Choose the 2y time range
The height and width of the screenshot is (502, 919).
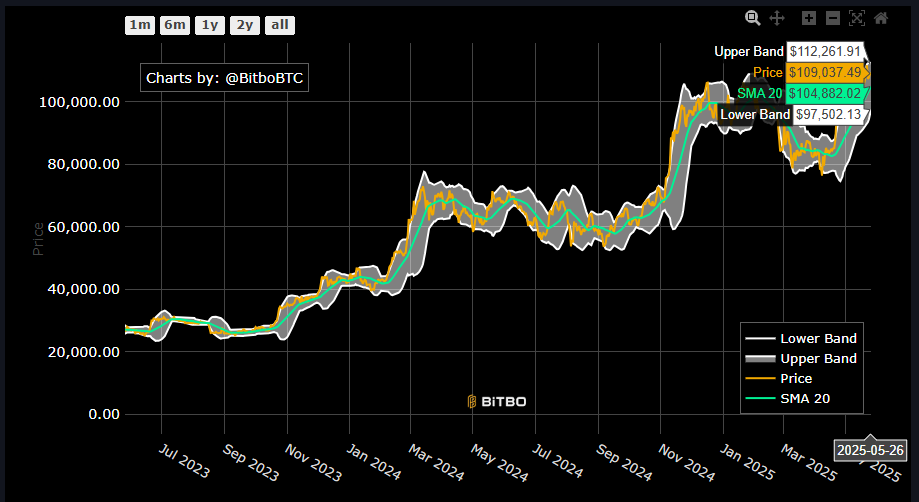244,25
